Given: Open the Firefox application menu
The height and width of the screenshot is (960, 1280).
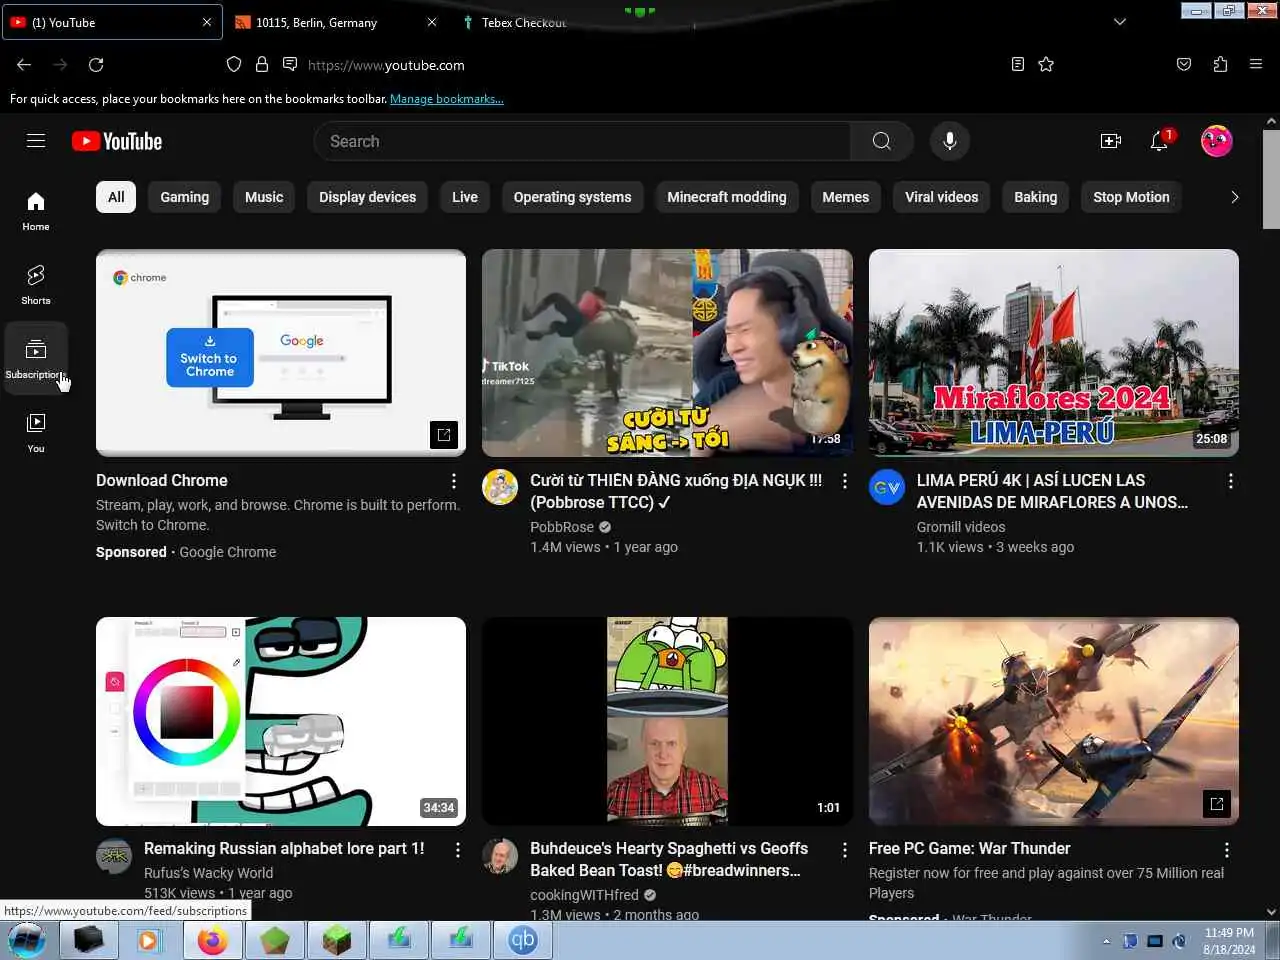Looking at the screenshot, I should 1256,65.
